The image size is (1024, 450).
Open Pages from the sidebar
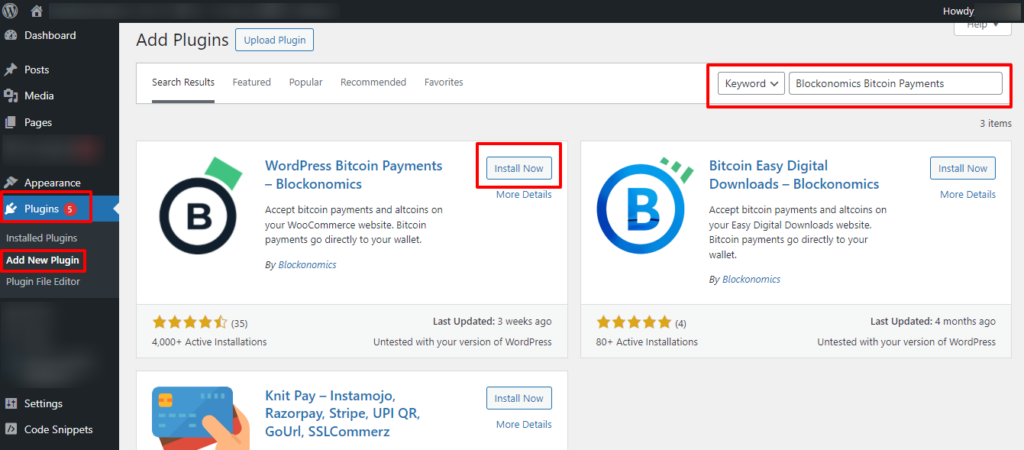[38, 122]
